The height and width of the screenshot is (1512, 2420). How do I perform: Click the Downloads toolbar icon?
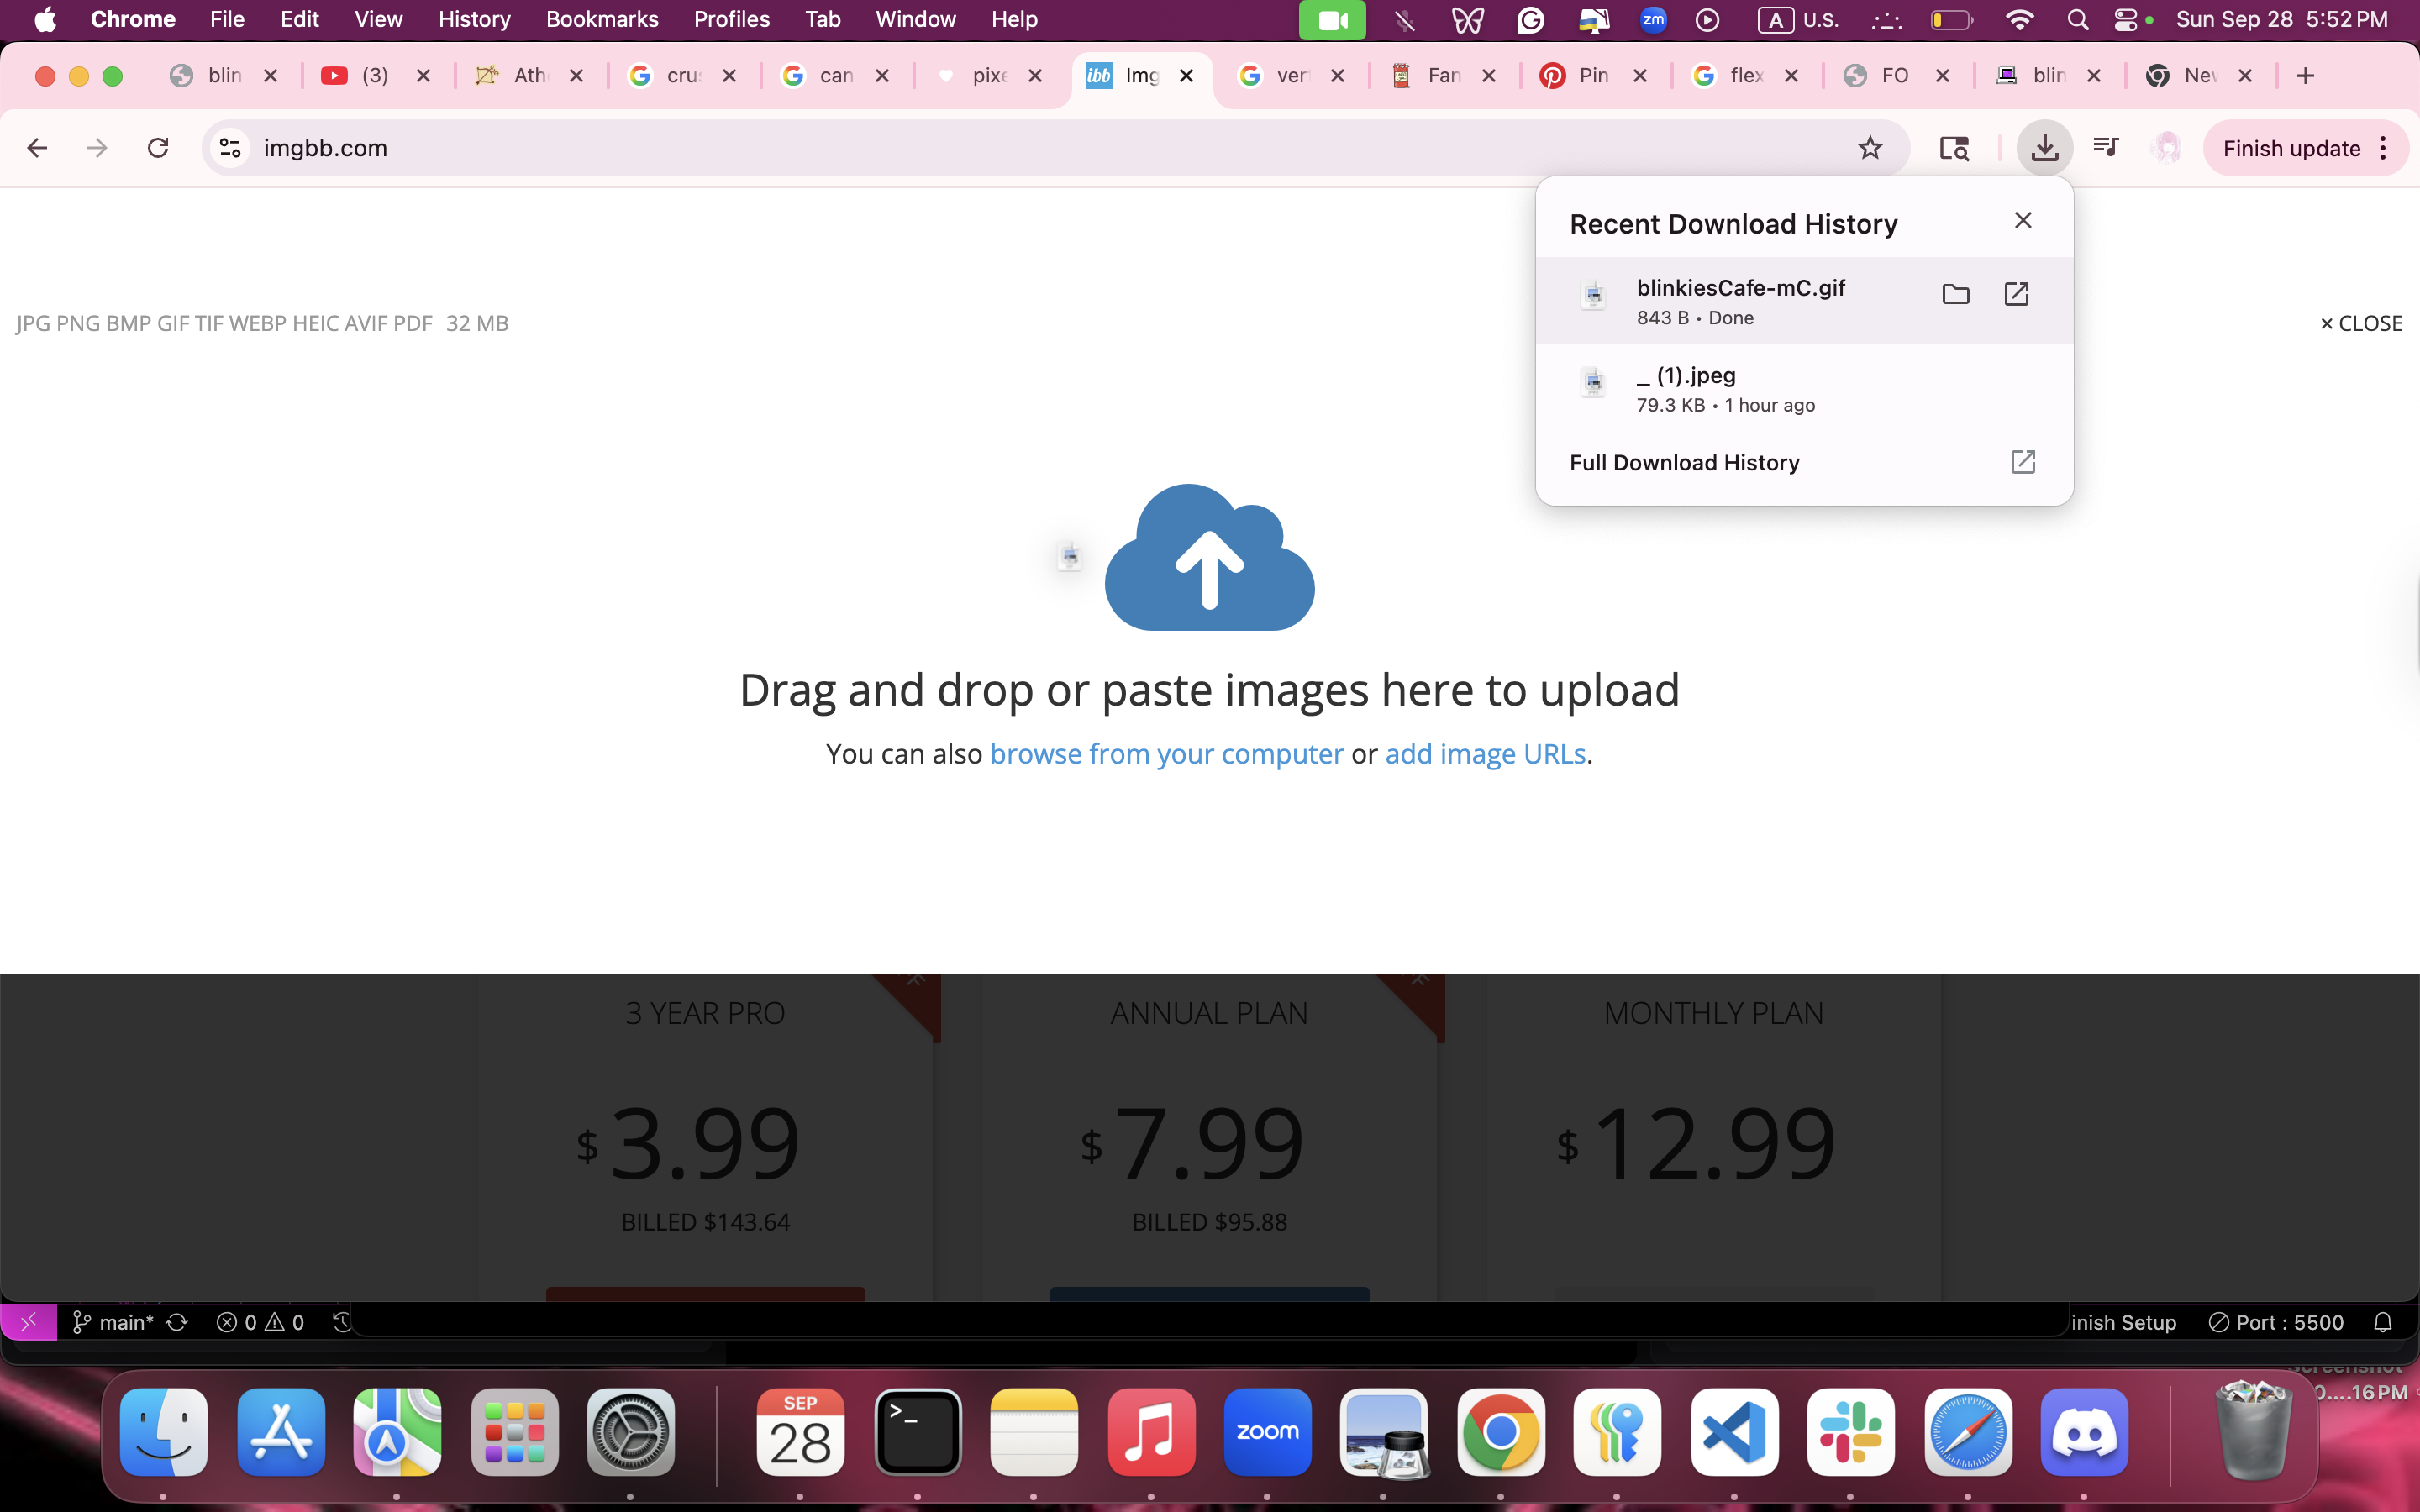coord(2044,147)
